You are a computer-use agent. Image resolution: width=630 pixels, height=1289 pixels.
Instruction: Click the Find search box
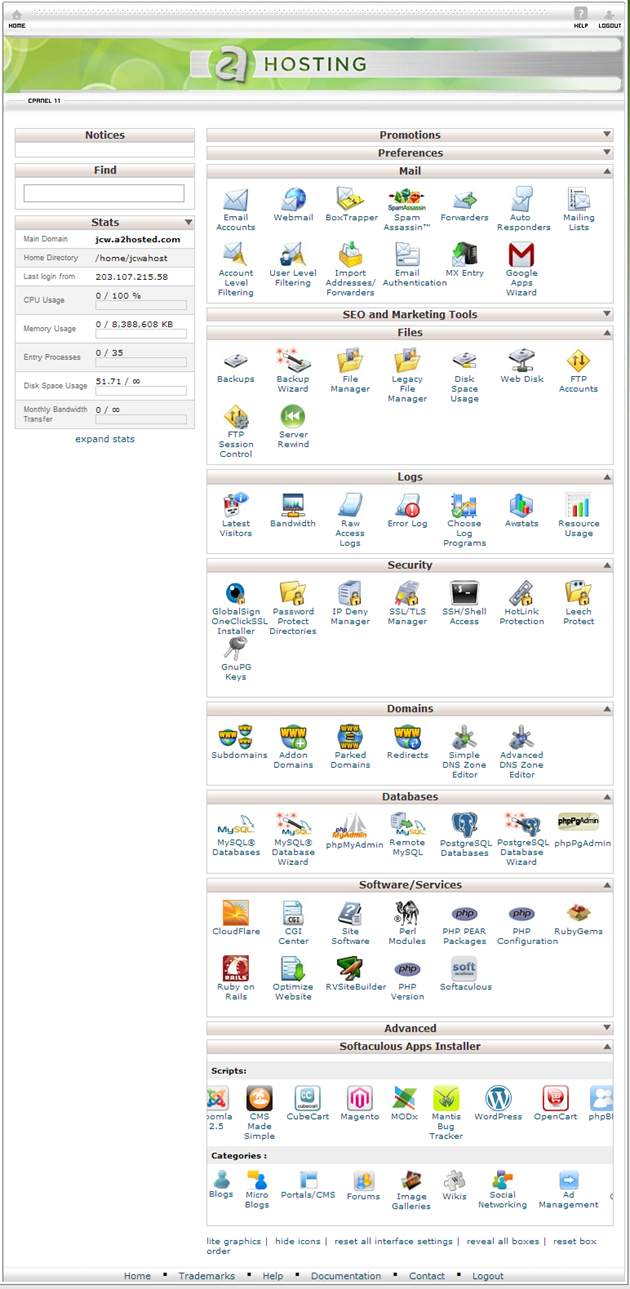(104, 193)
